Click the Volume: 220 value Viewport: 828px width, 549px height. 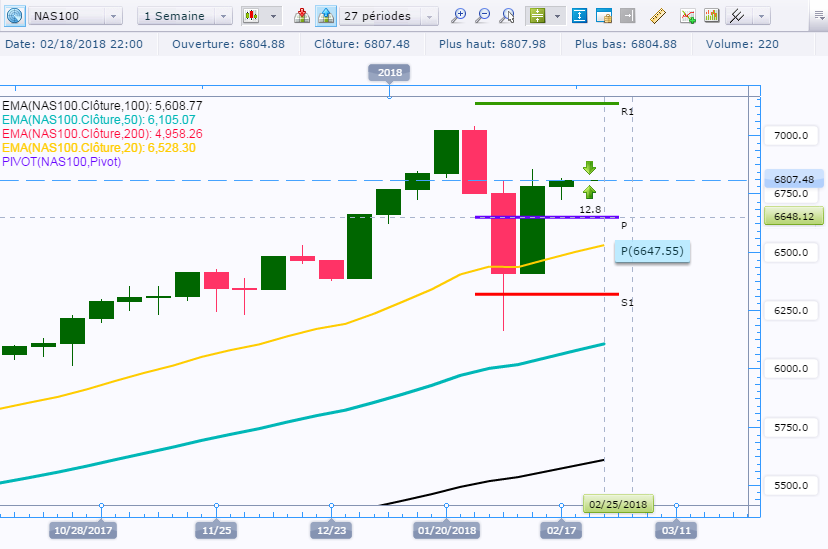[742, 44]
